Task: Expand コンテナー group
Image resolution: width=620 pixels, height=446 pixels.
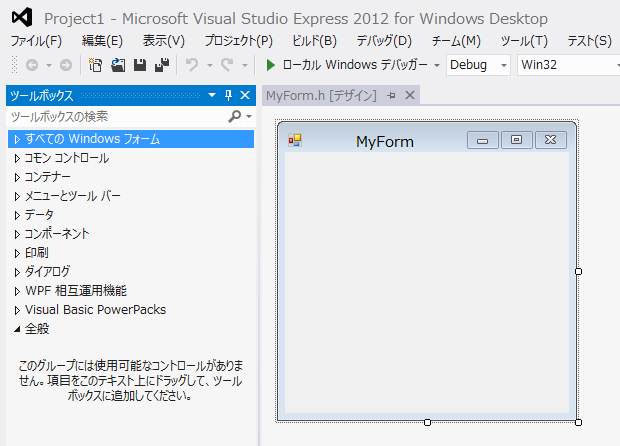Action: pos(17,178)
